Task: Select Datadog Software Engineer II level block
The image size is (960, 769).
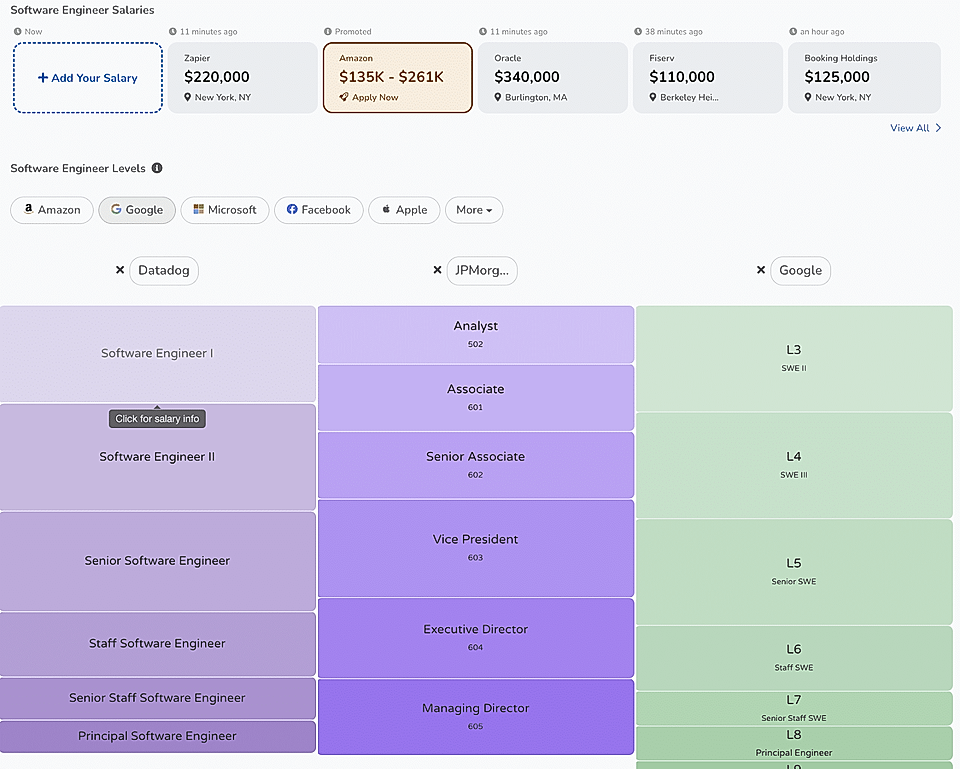Action: (157, 457)
